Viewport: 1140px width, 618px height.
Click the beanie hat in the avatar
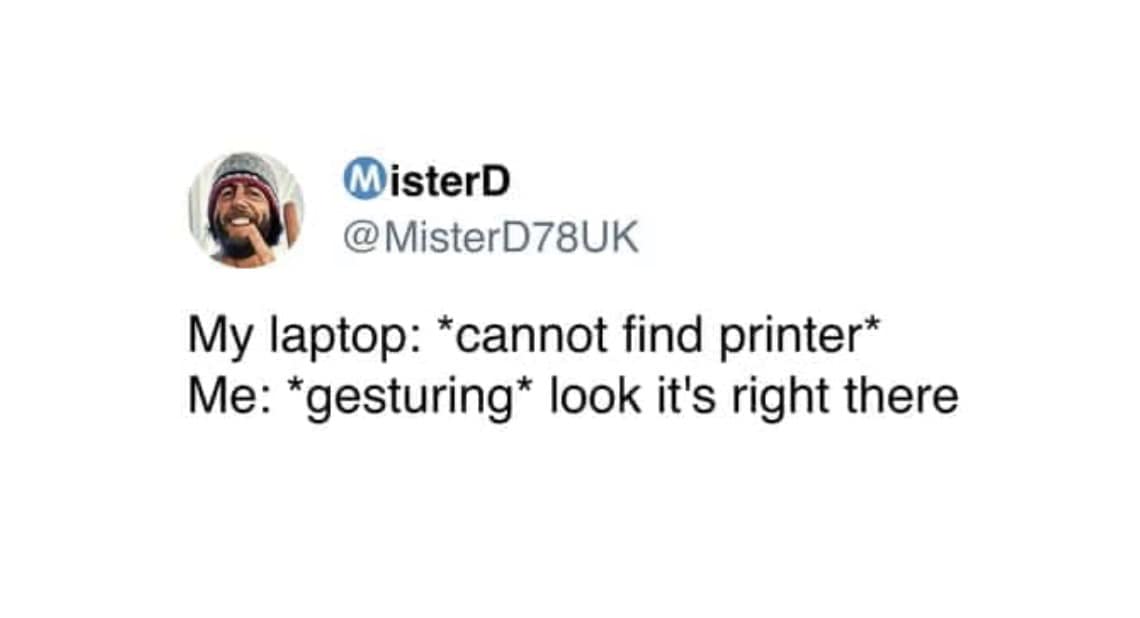click(x=245, y=175)
